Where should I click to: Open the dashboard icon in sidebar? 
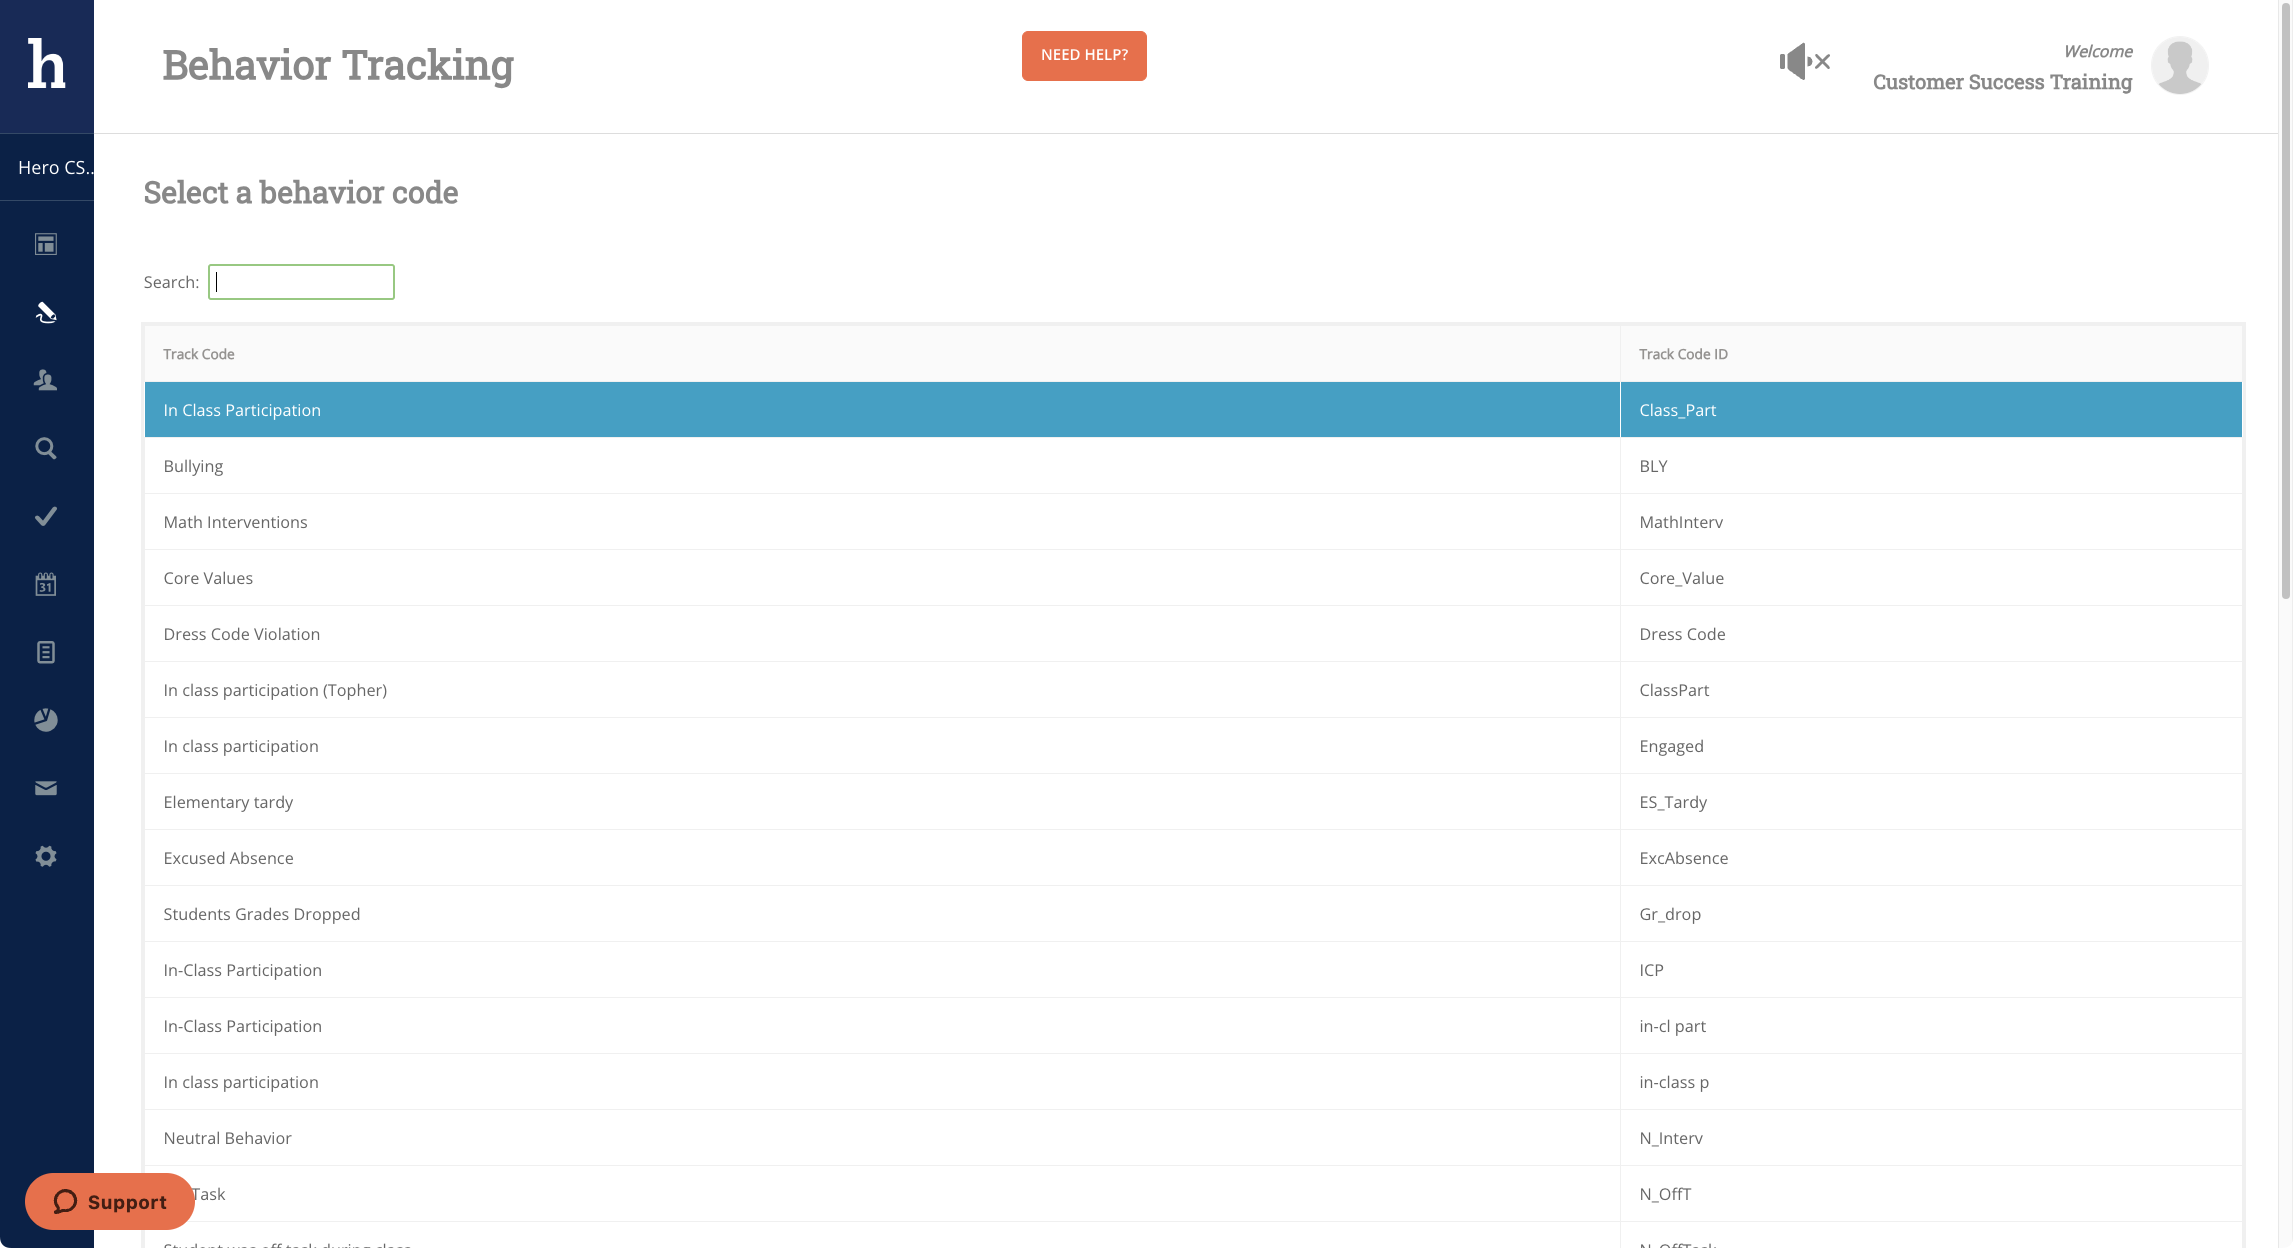[x=46, y=244]
